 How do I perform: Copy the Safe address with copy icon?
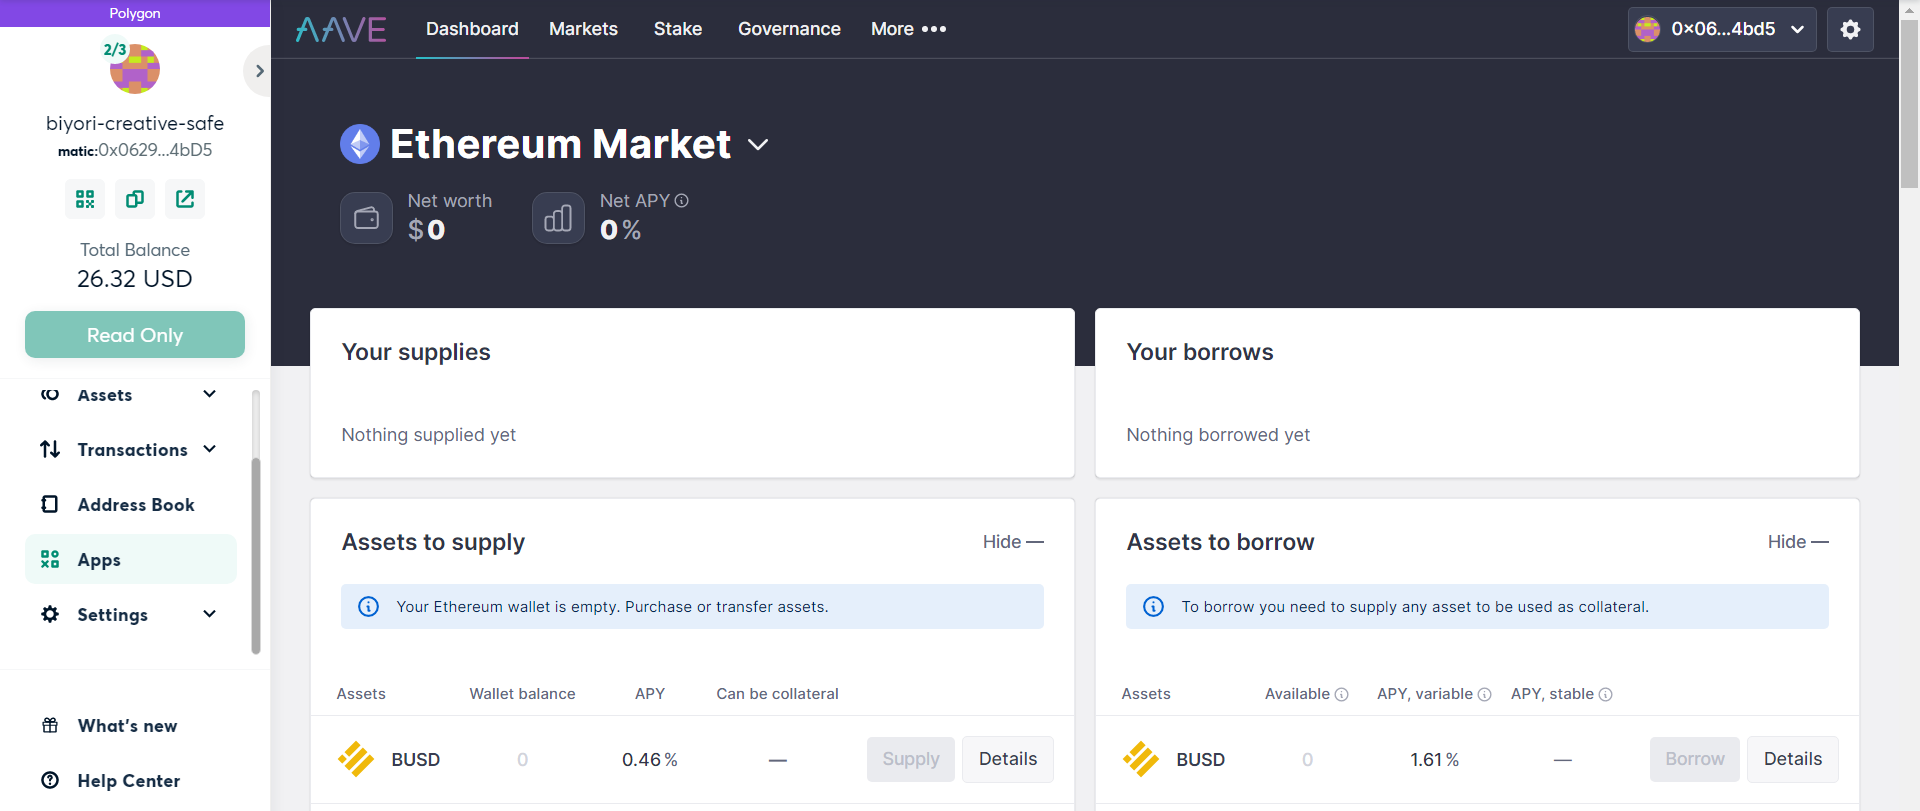pyautogui.click(x=135, y=199)
